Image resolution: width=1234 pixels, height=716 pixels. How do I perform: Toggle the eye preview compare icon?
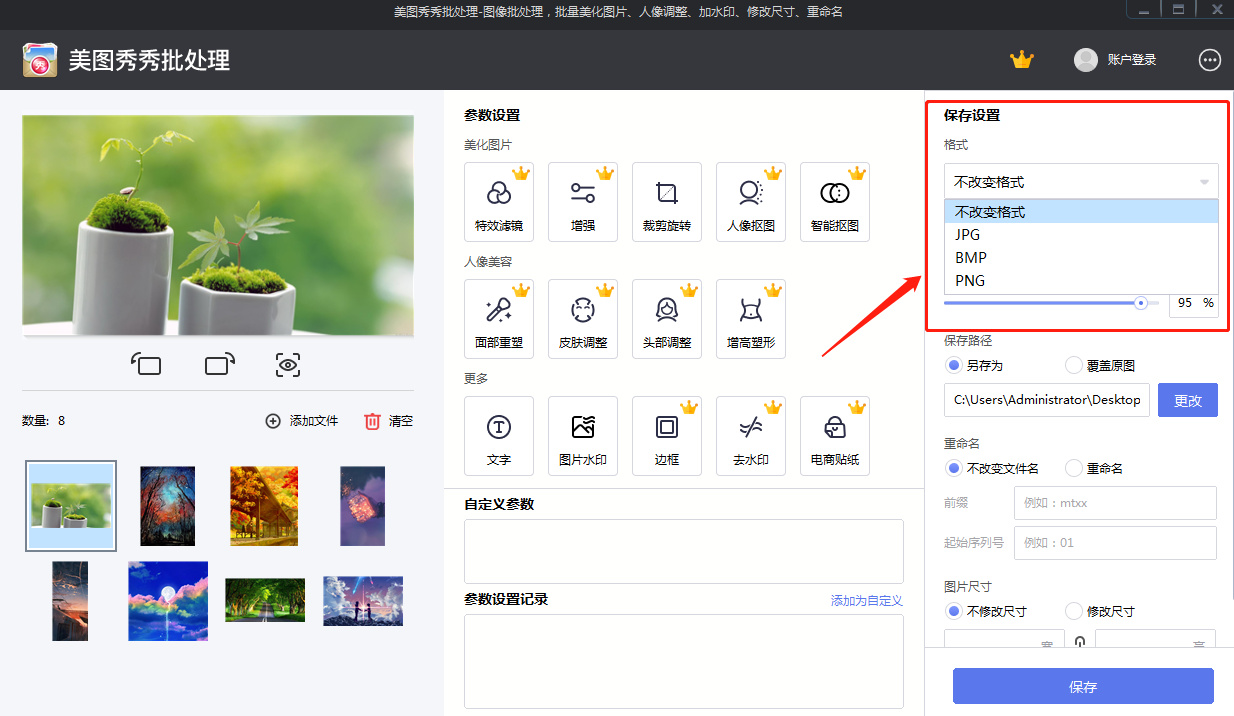(288, 365)
